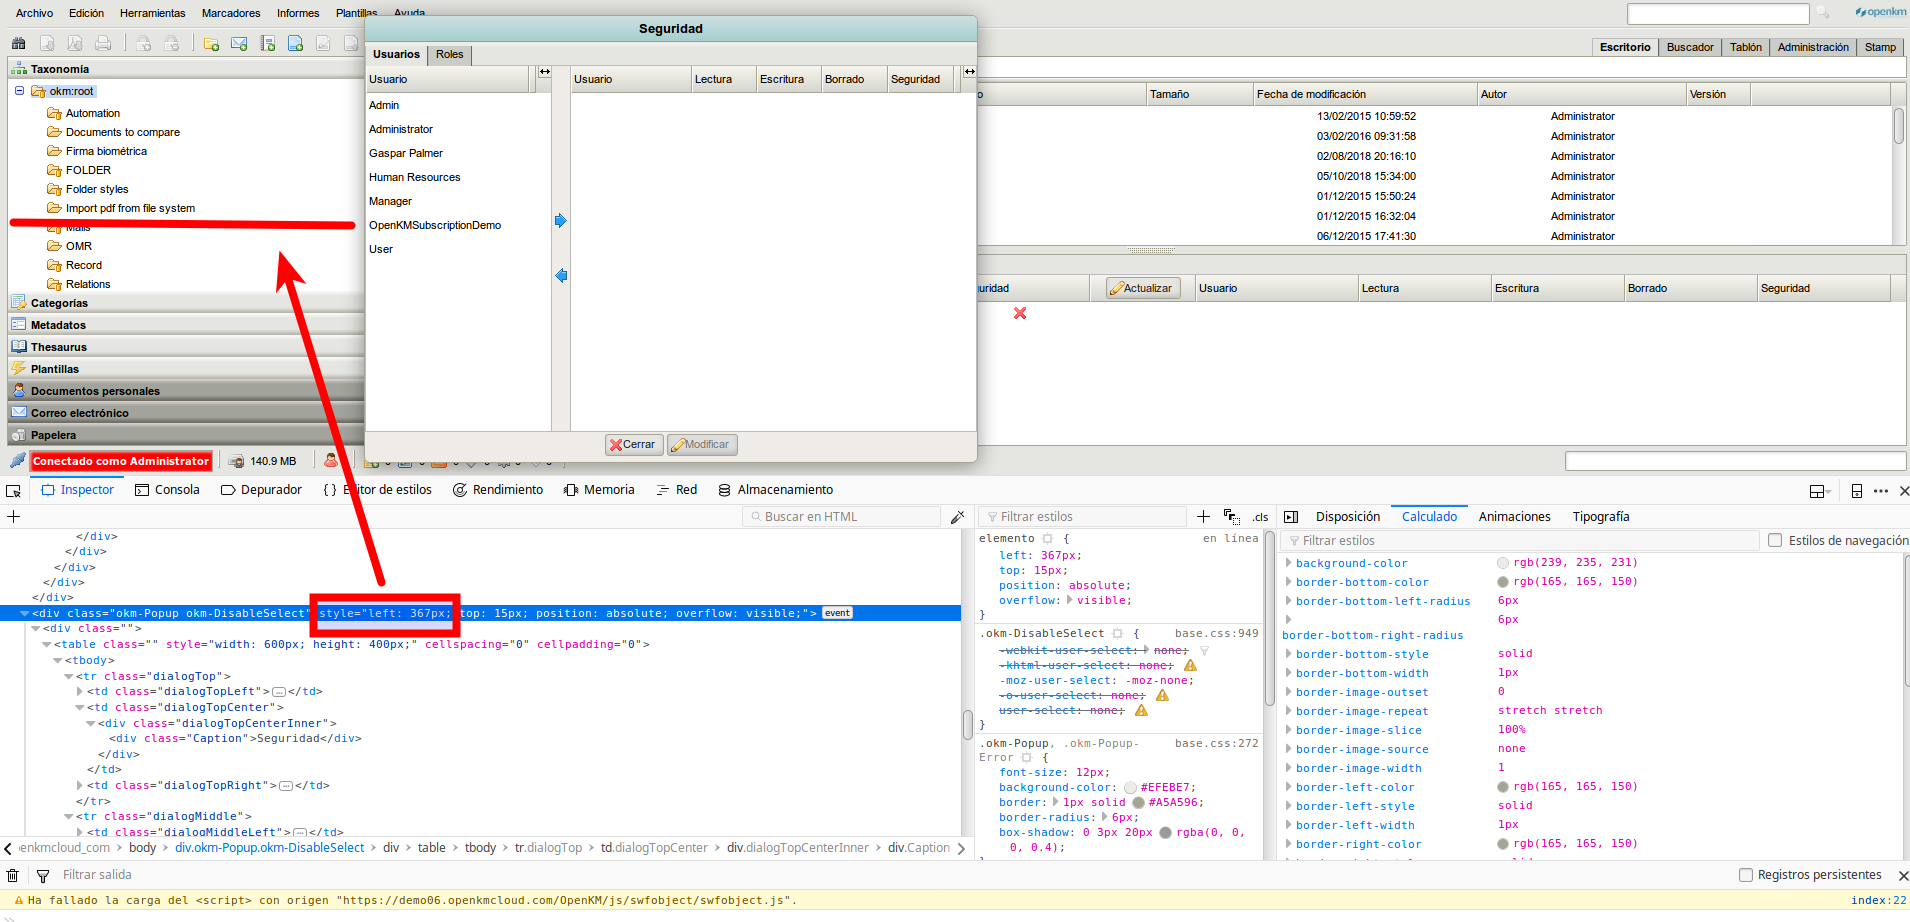Viewport: 1910px width, 922px height.
Task: Expand the background-color computed property
Action: point(1288,563)
